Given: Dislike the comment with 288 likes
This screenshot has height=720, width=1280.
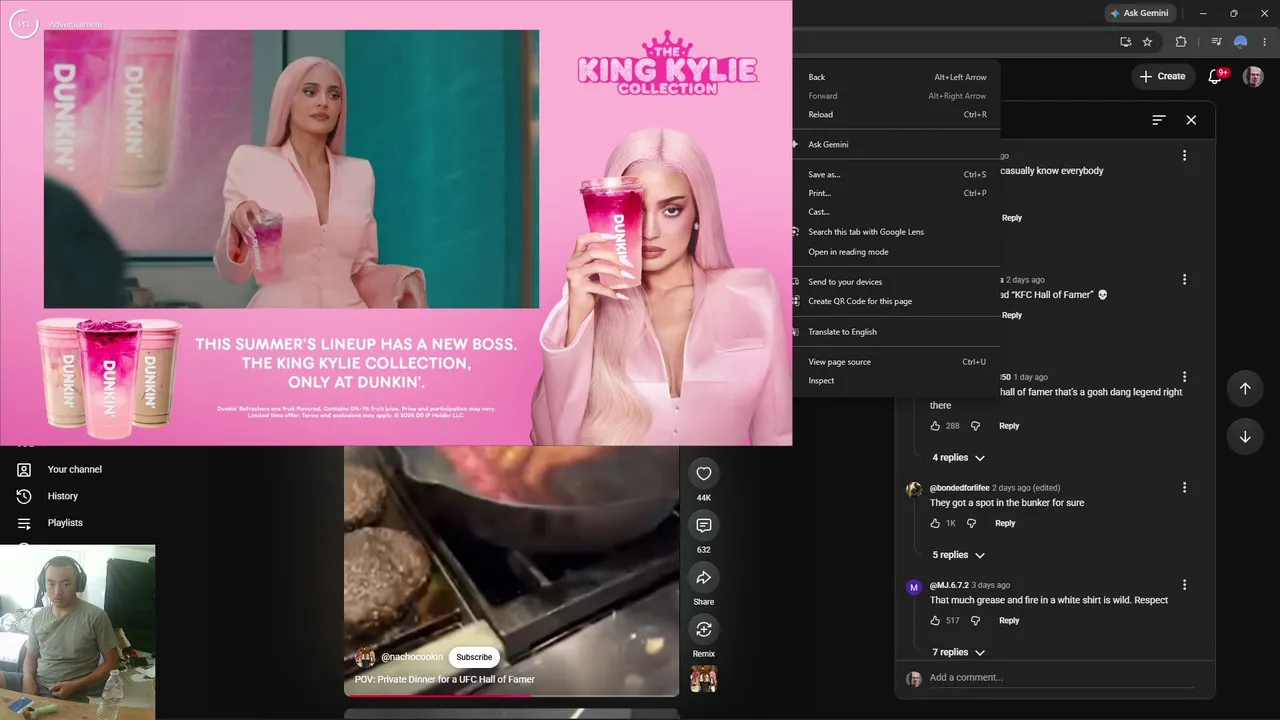Looking at the screenshot, I should tap(976, 426).
